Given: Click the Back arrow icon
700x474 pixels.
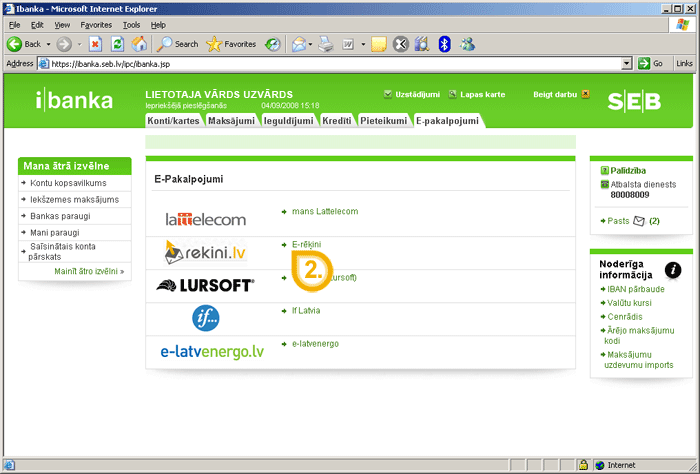Looking at the screenshot, I should click(x=14, y=44).
